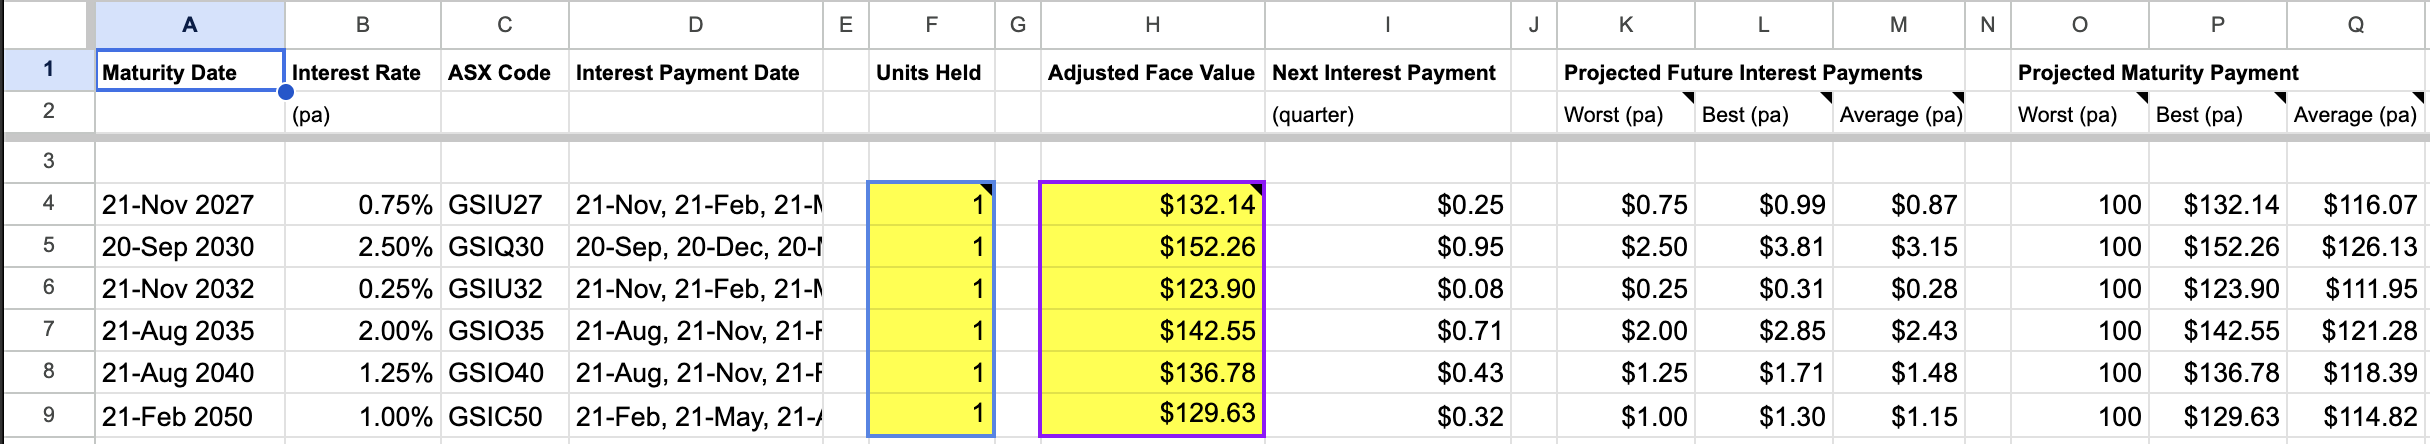Click the Worst (pa) interest payments header

click(1625, 114)
